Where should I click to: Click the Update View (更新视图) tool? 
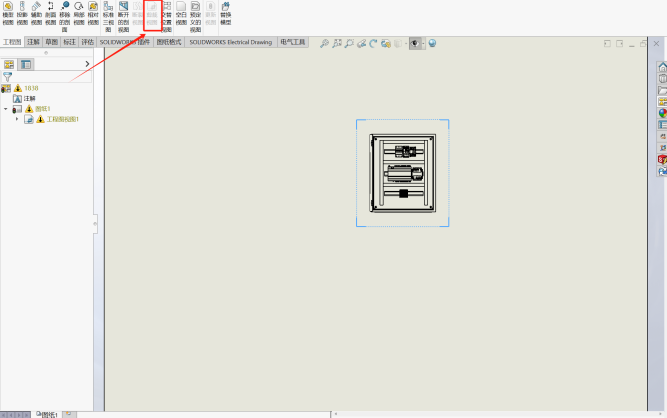point(211,13)
